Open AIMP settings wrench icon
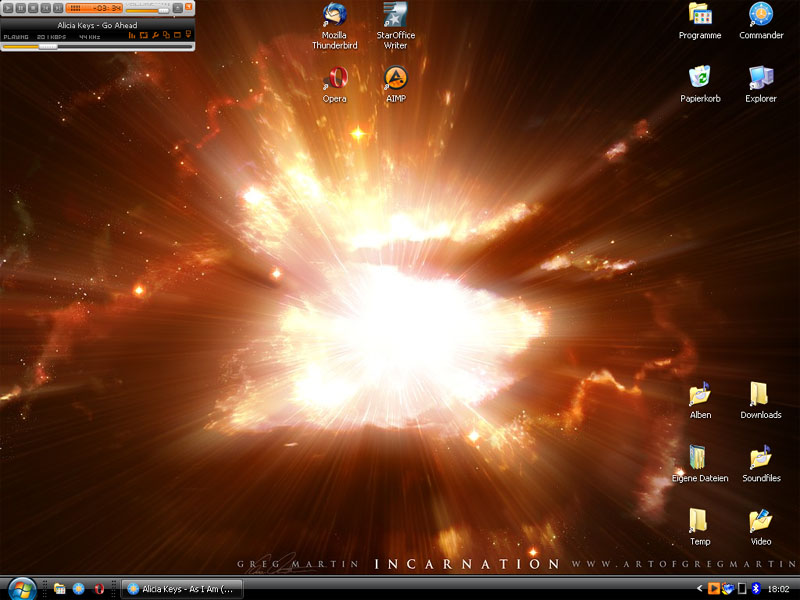Viewport: 800px width, 600px height. pos(155,35)
